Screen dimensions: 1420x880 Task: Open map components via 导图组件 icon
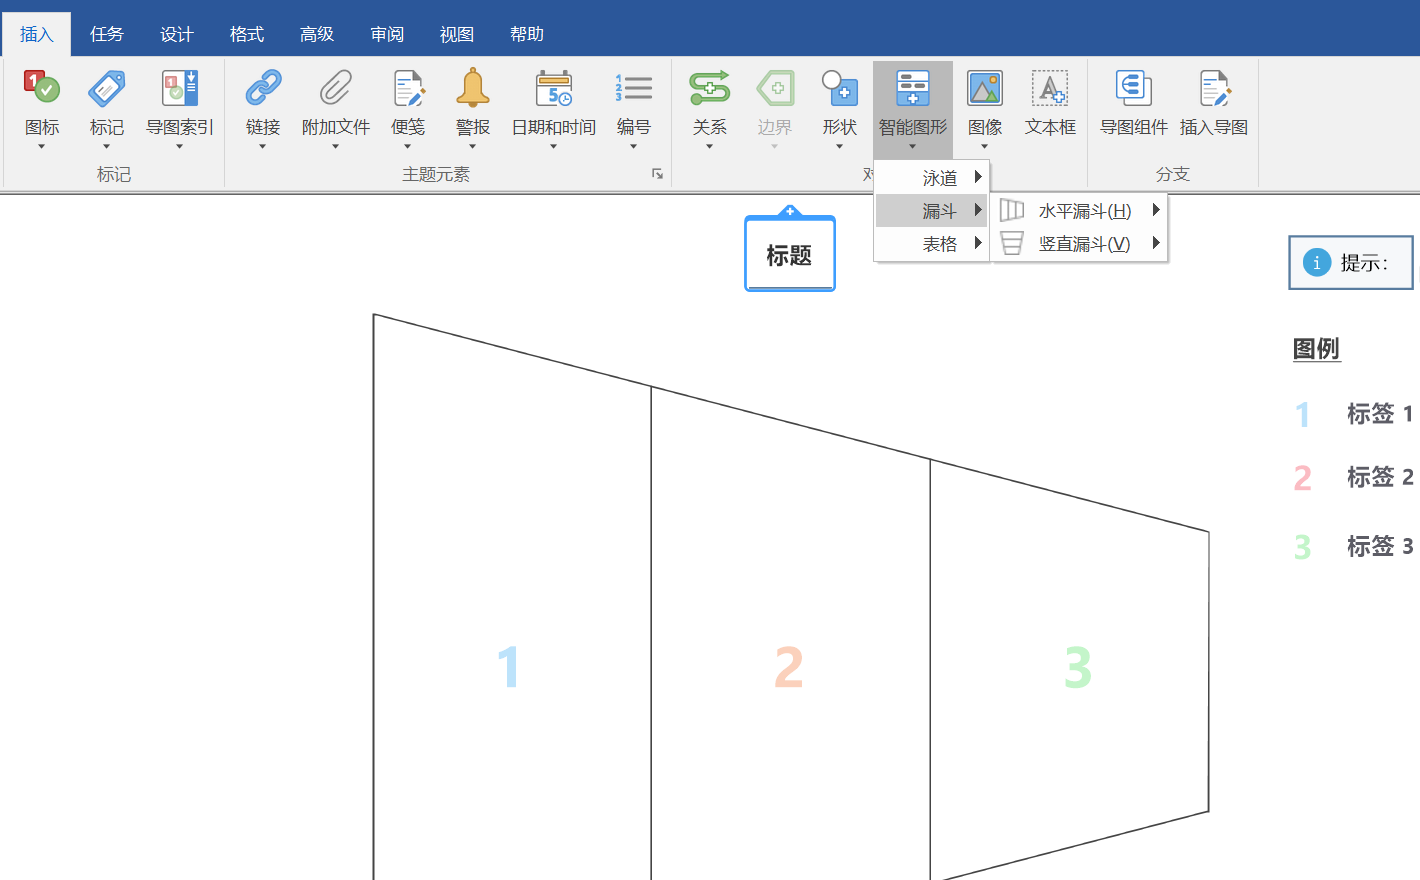click(1133, 100)
